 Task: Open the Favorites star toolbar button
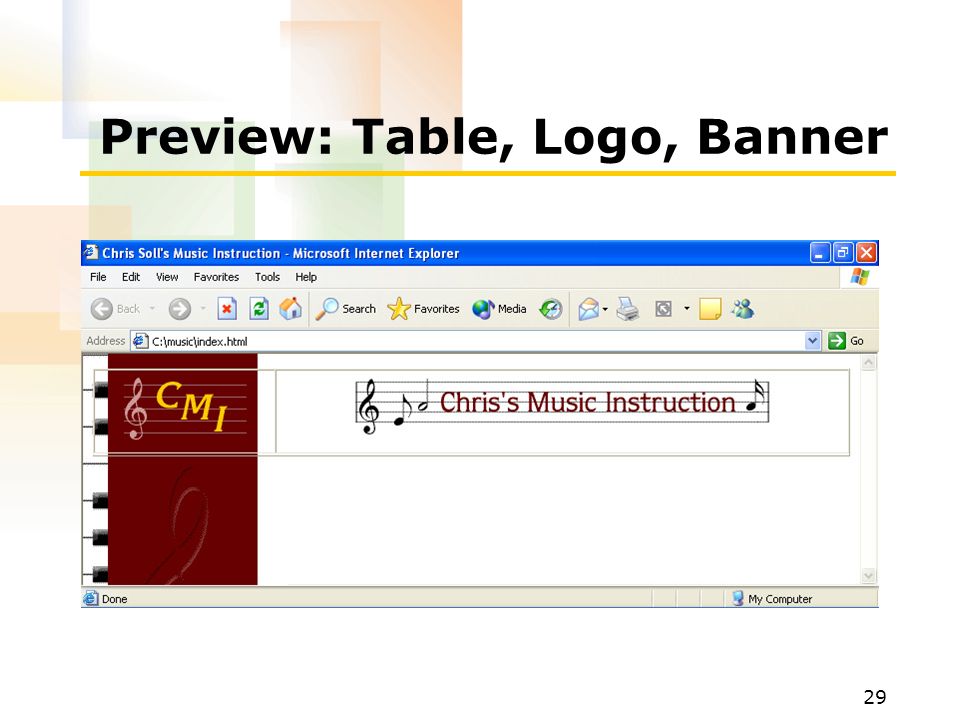tap(424, 309)
